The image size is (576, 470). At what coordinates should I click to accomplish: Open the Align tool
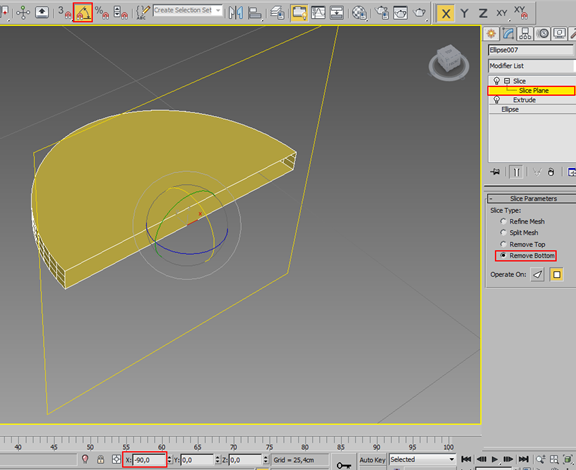[254, 13]
